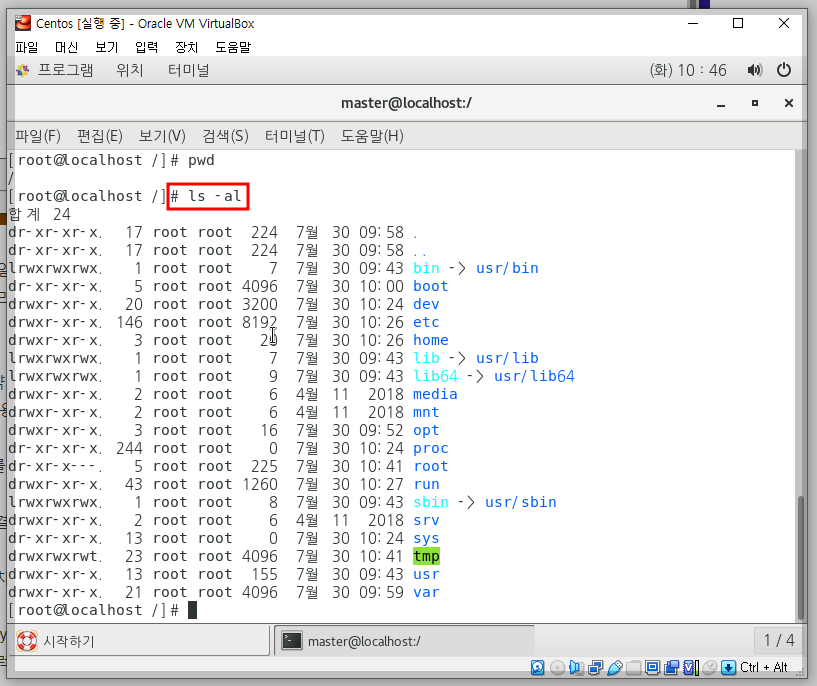Click the highlighted tmp directory name
The width and height of the screenshot is (817, 686).
coord(426,556)
